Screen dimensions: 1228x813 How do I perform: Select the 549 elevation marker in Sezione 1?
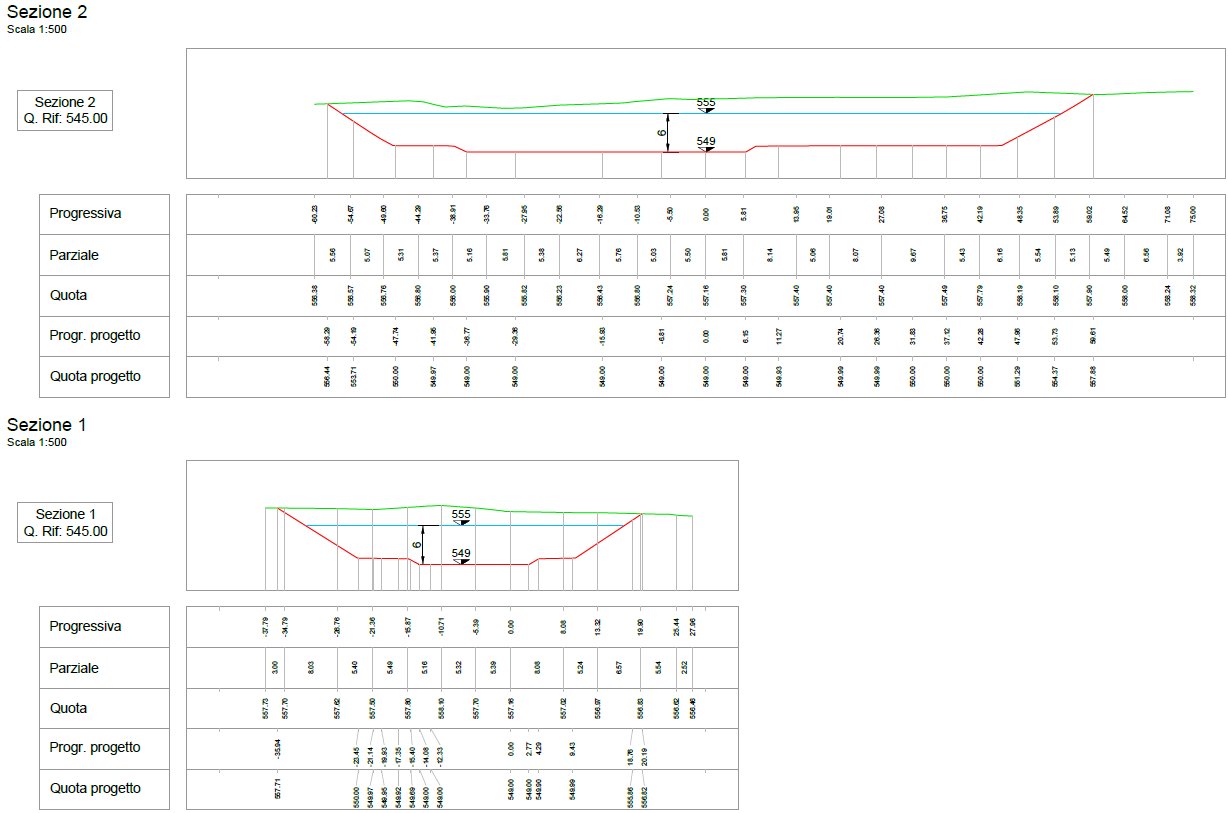pos(461,555)
